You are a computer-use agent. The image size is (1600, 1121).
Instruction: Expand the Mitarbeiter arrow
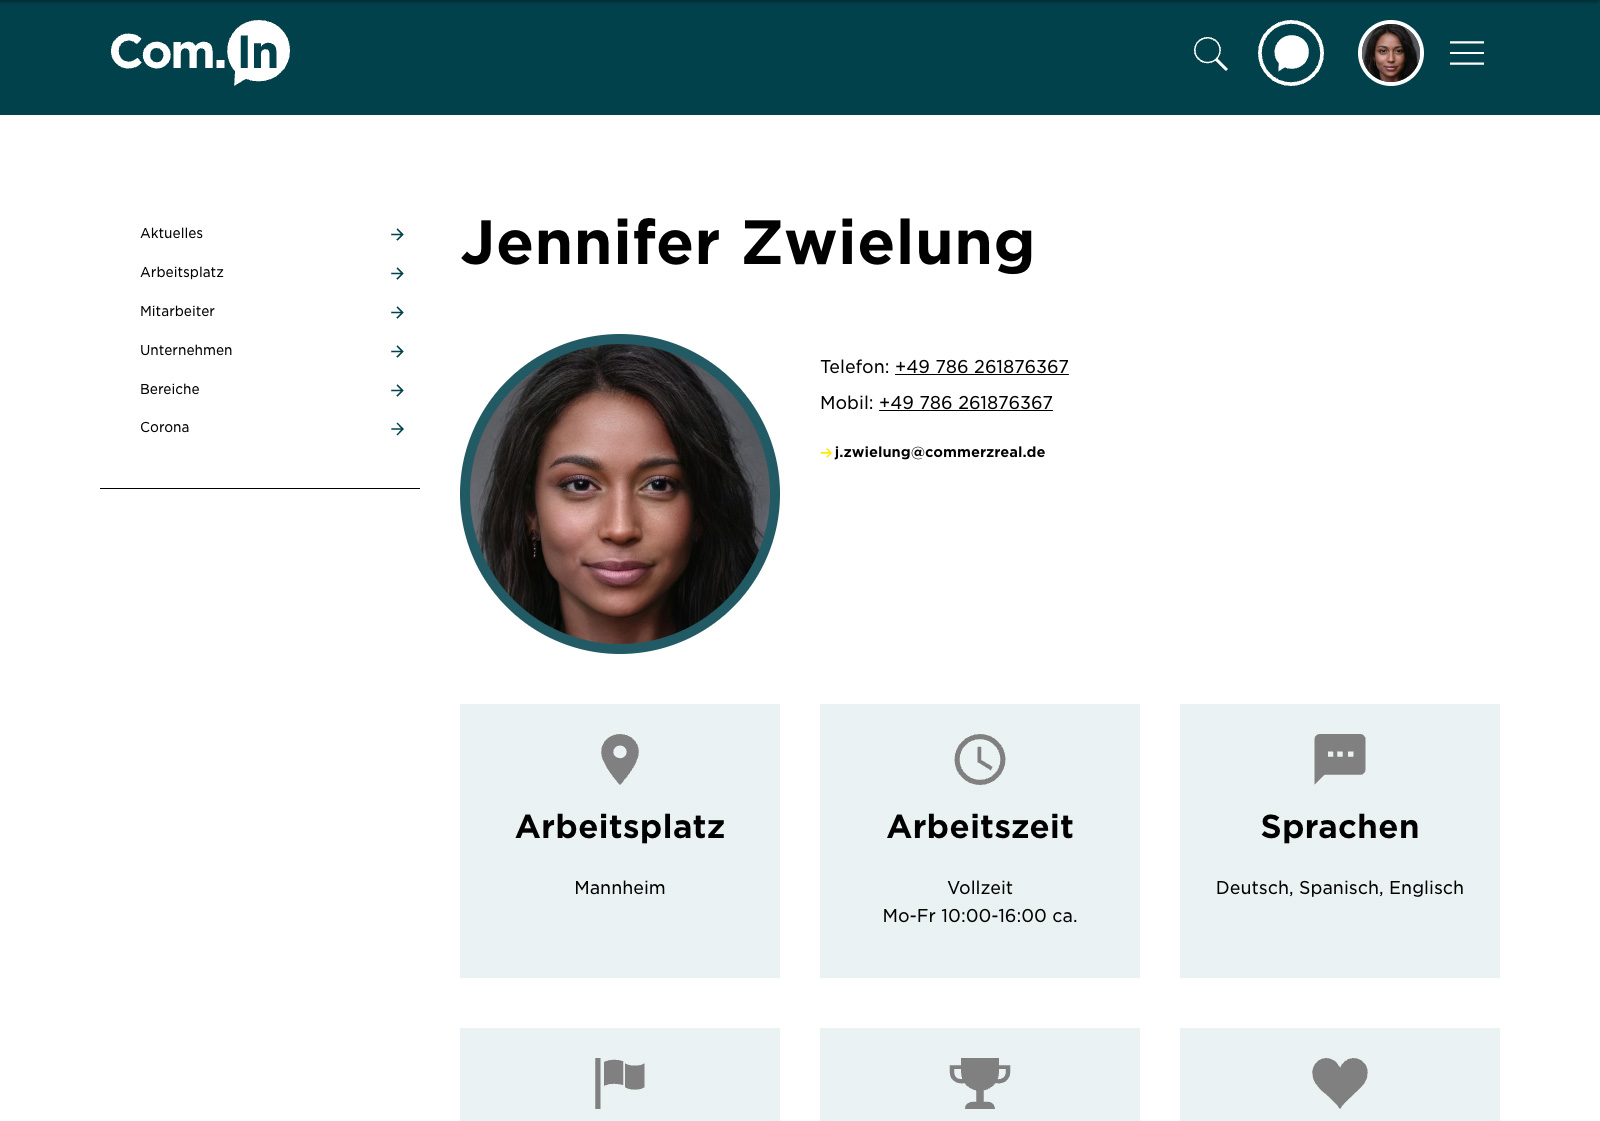(x=397, y=312)
